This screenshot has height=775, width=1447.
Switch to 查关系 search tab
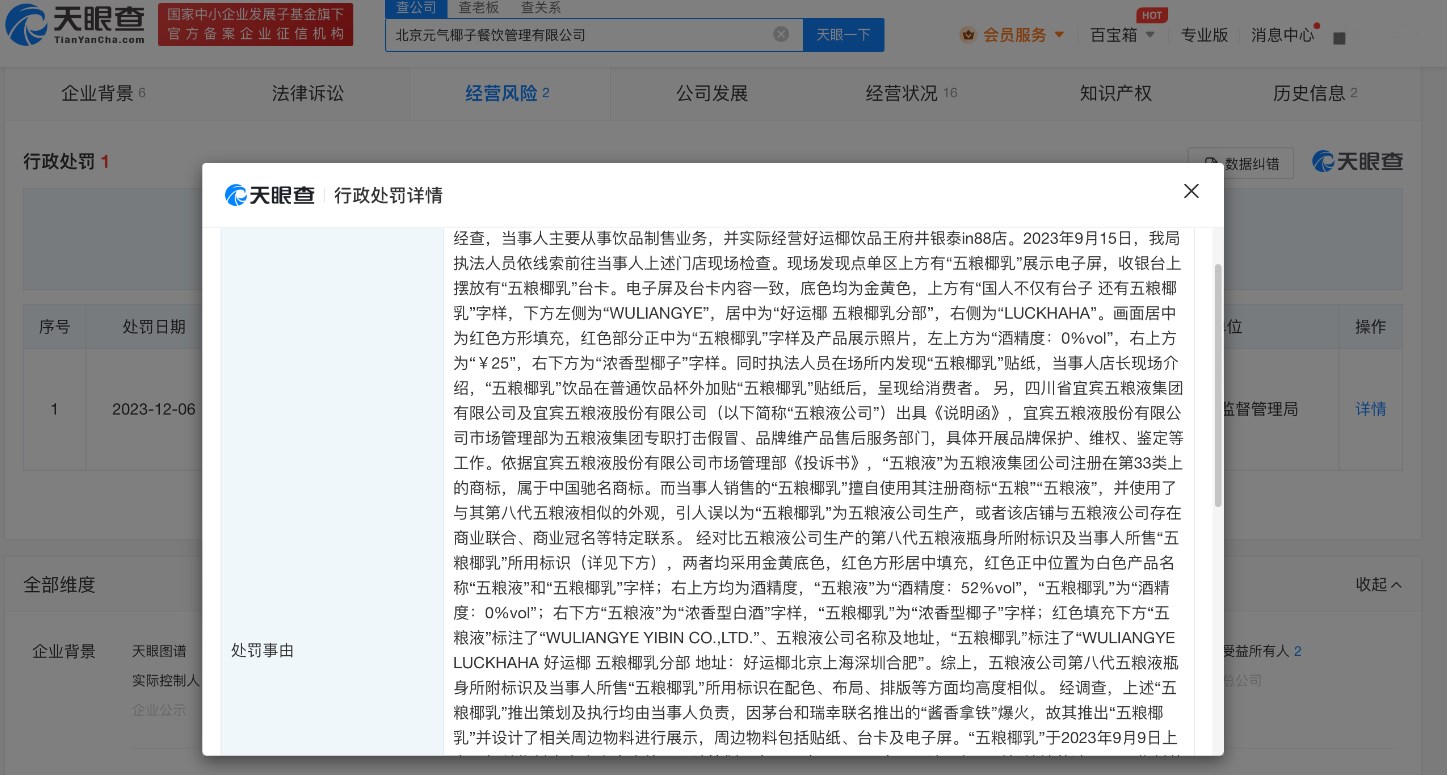(x=540, y=8)
